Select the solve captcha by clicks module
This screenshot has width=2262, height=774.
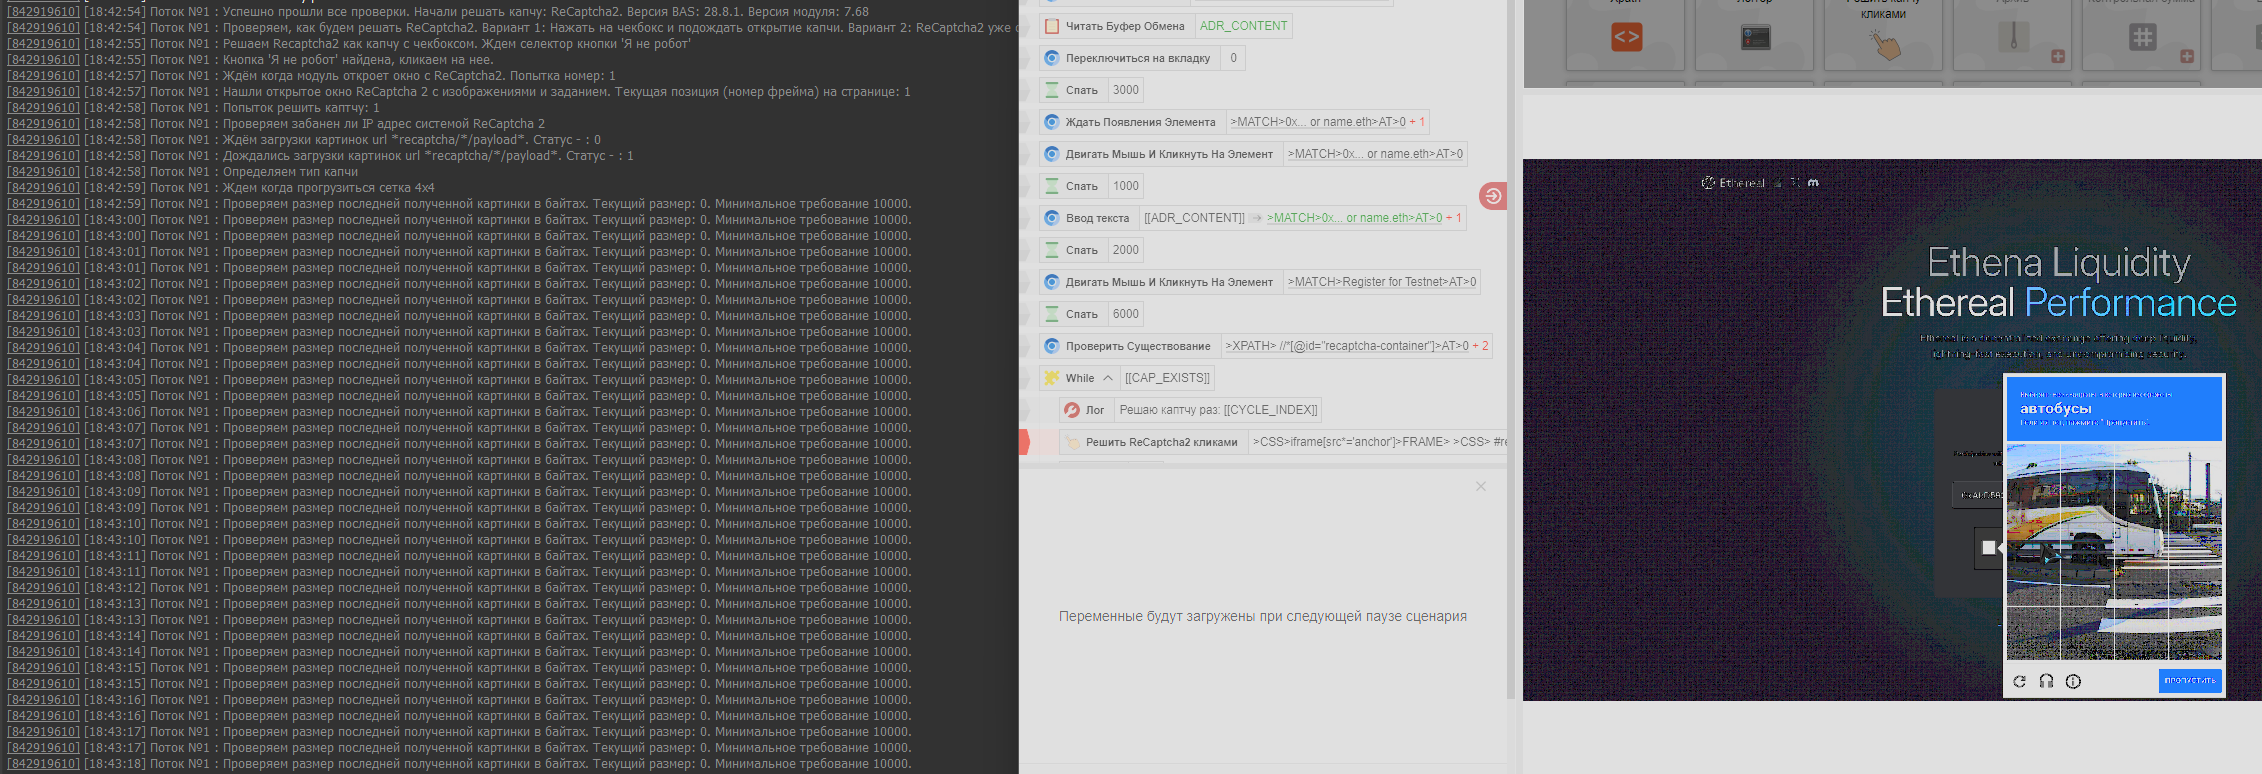1884,42
